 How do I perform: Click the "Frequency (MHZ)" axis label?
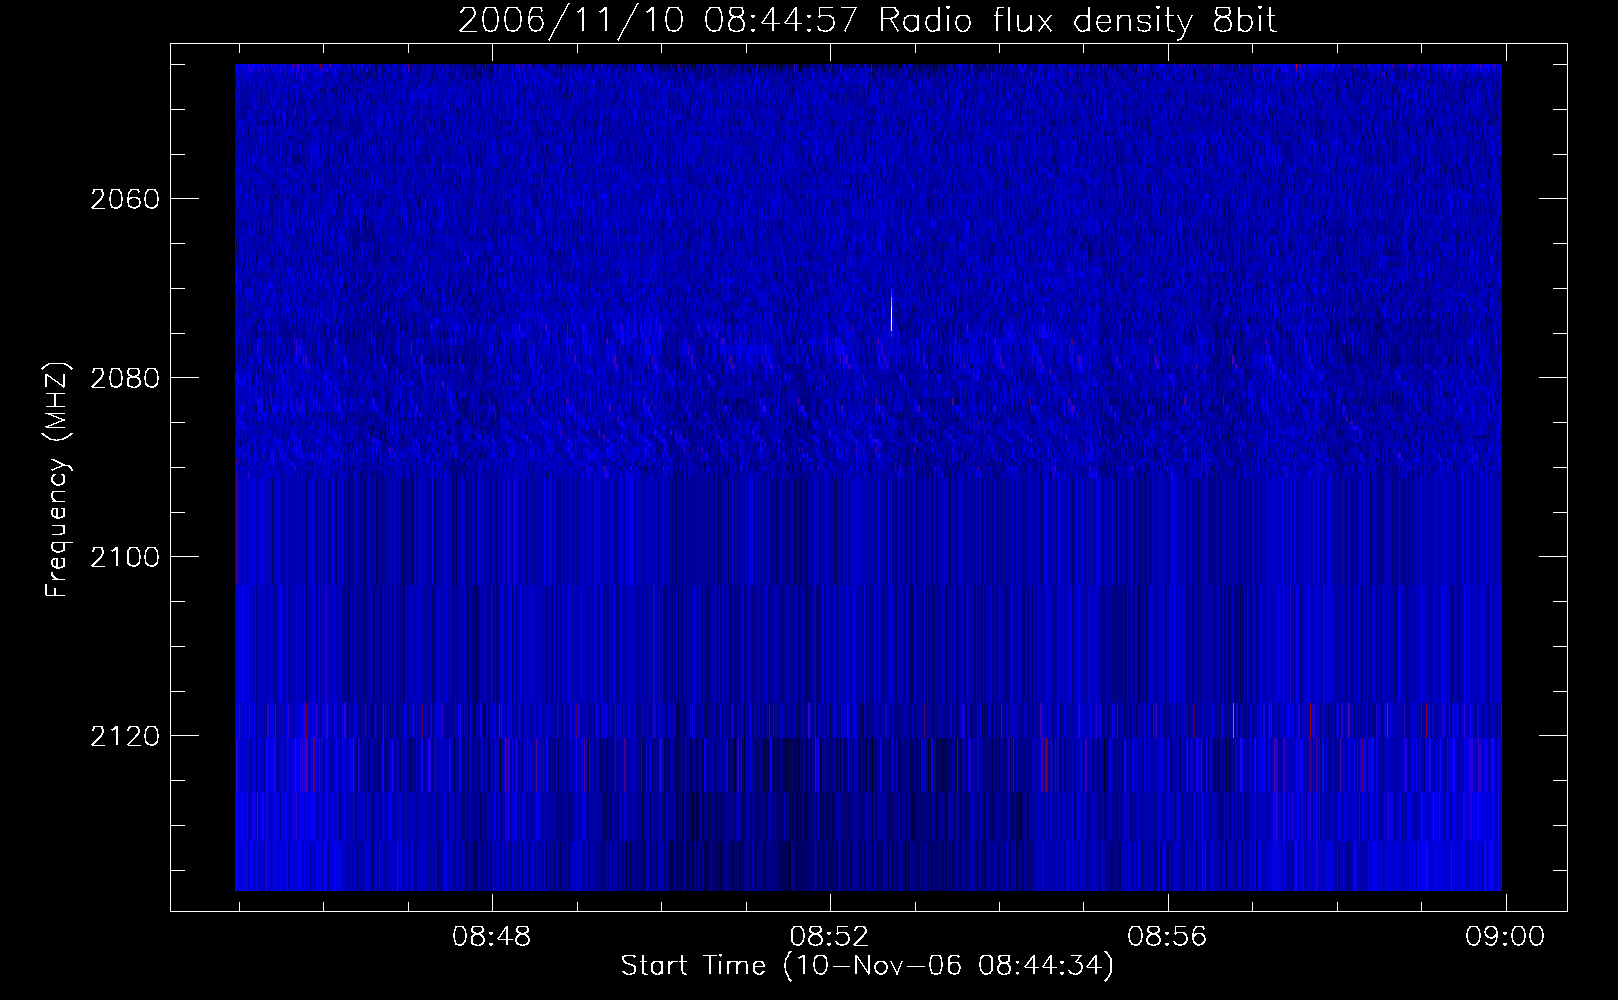click(x=58, y=481)
